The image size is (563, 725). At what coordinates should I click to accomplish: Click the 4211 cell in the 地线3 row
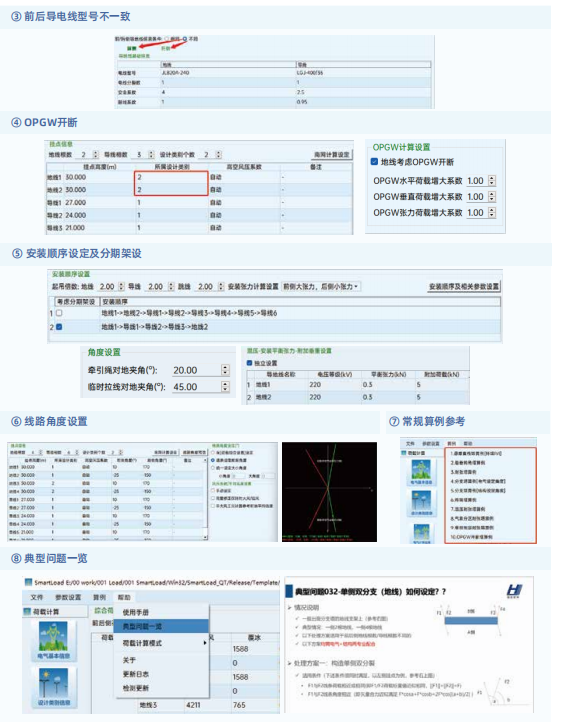click(193, 705)
